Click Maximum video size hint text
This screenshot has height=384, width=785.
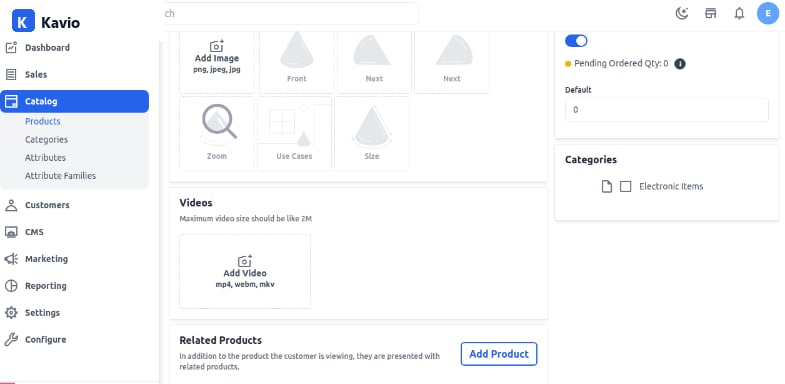(246, 219)
